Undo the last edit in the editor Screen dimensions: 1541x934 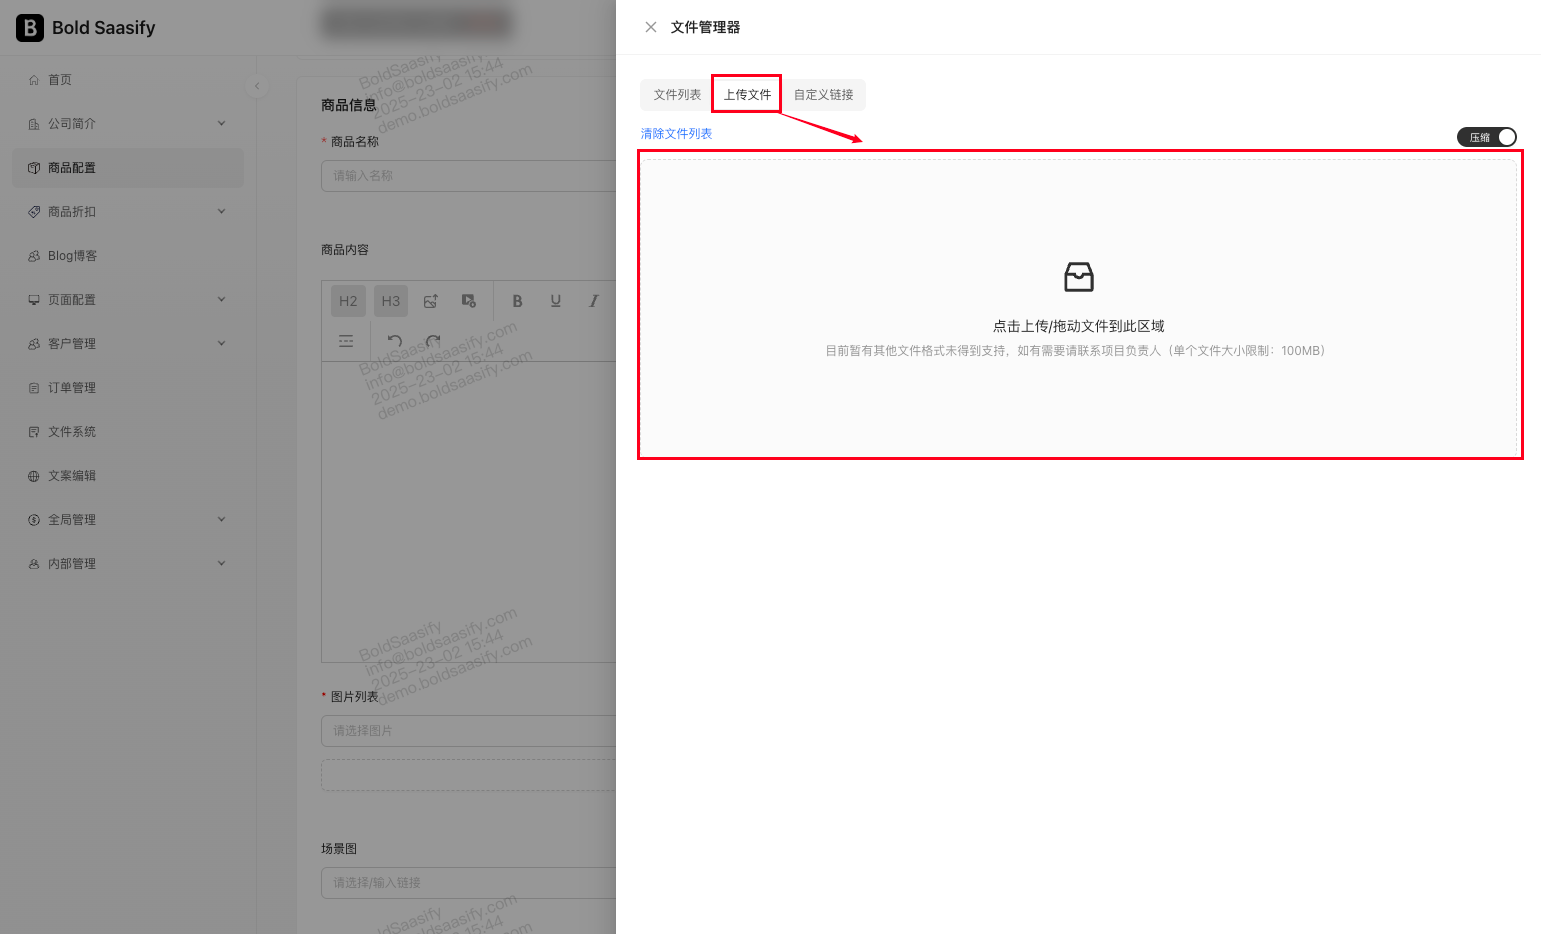coord(395,341)
